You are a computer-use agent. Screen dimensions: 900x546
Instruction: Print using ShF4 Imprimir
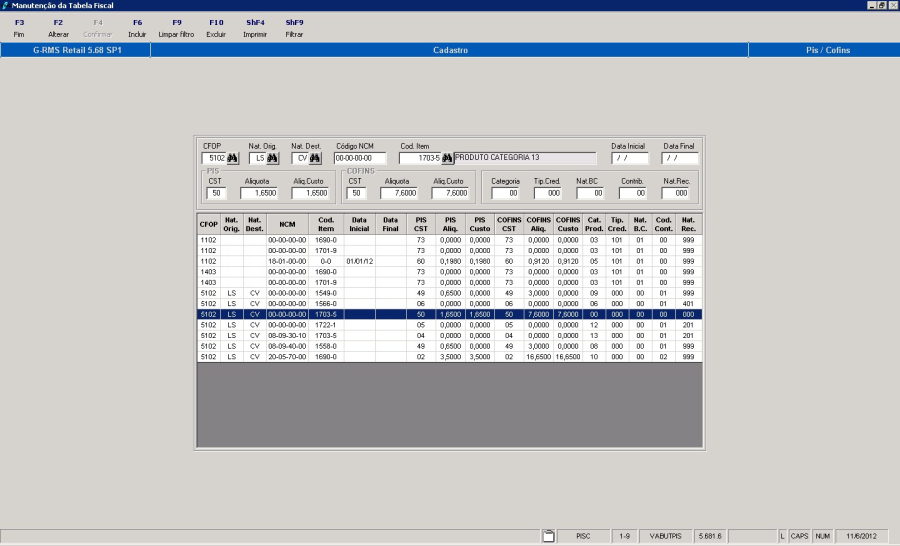(255, 28)
